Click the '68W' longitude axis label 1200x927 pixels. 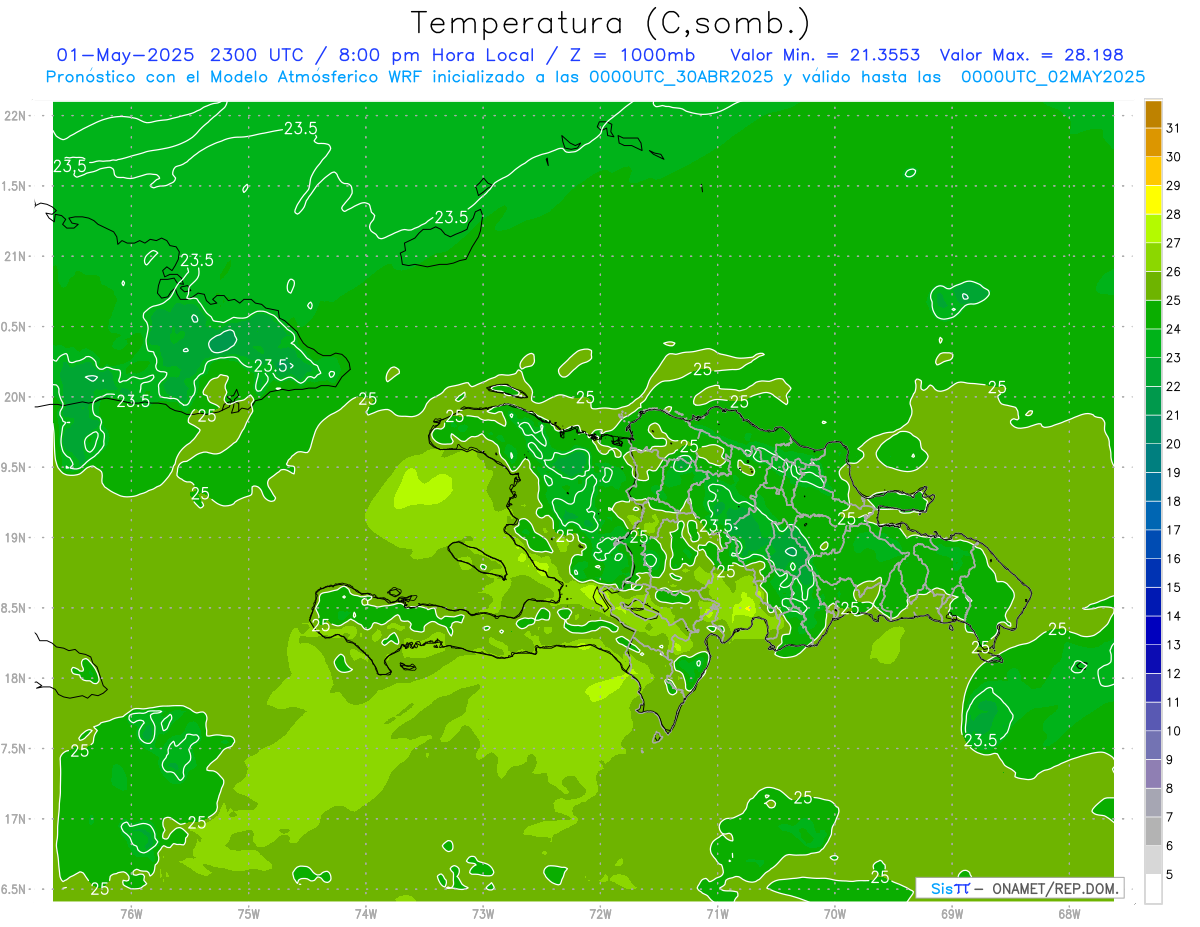click(x=1068, y=913)
